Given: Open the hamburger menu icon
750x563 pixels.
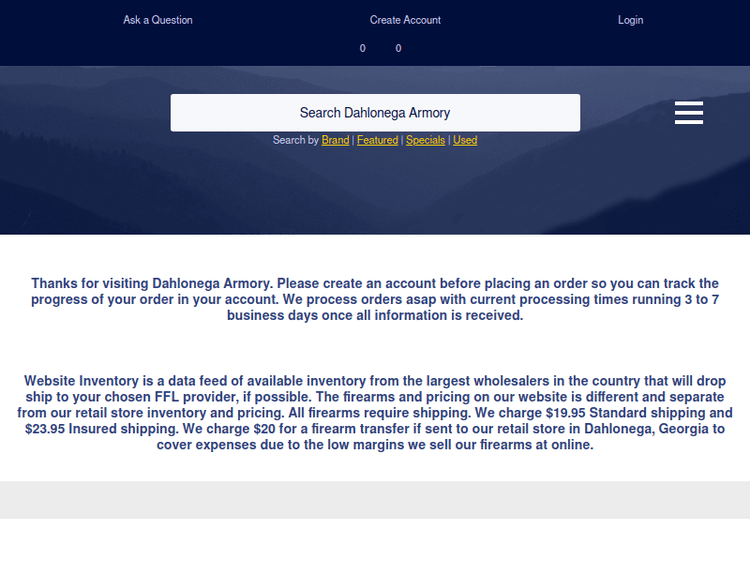Looking at the screenshot, I should pos(689,112).
